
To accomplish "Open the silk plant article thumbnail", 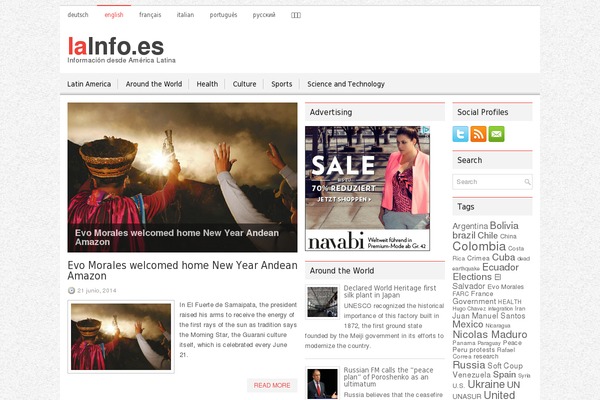I will pos(322,302).
